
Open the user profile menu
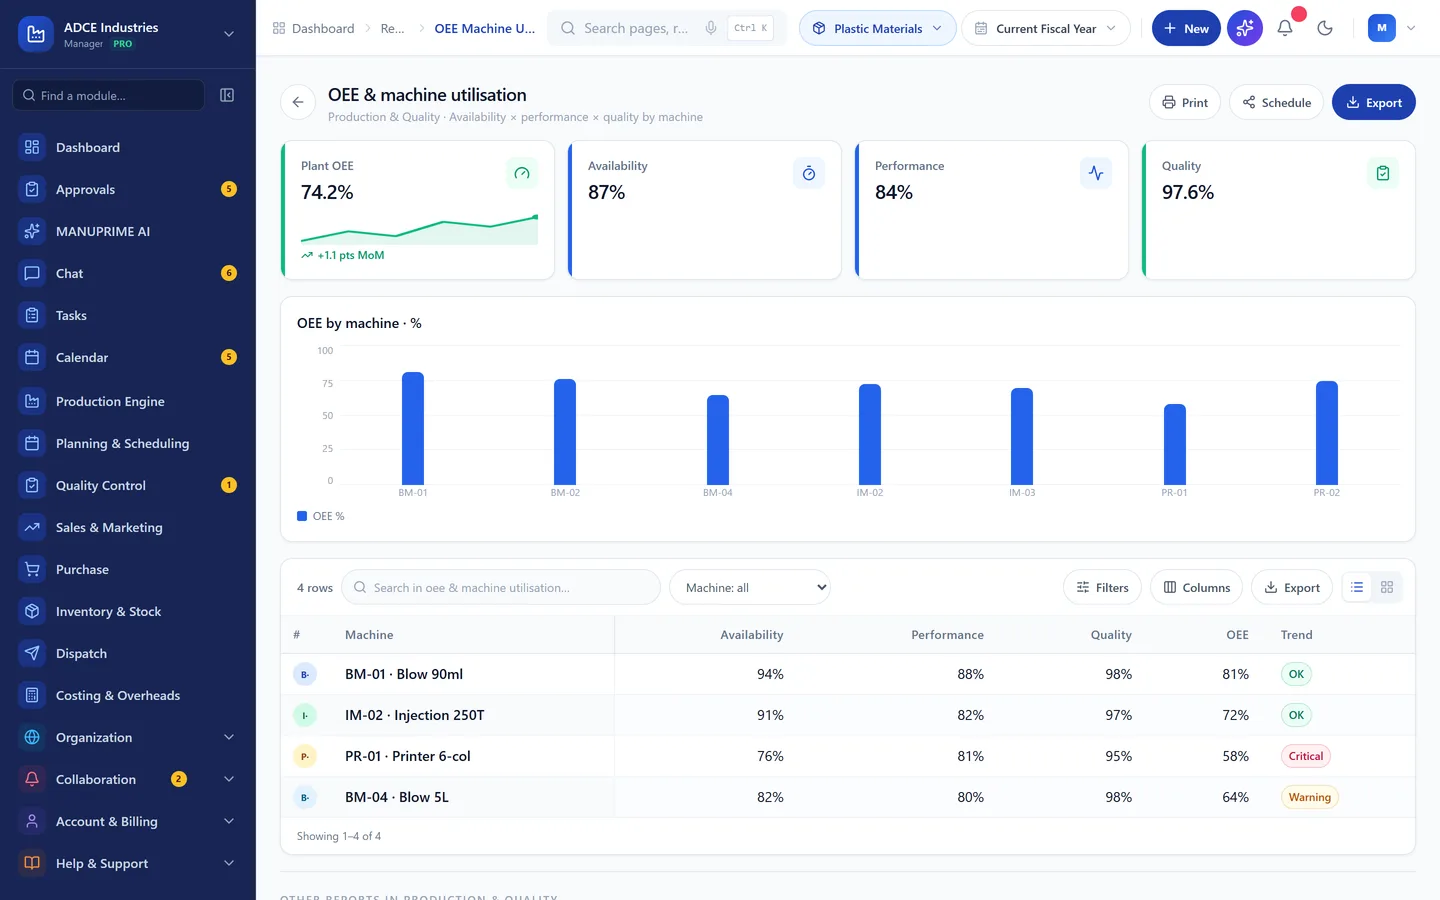[1392, 28]
